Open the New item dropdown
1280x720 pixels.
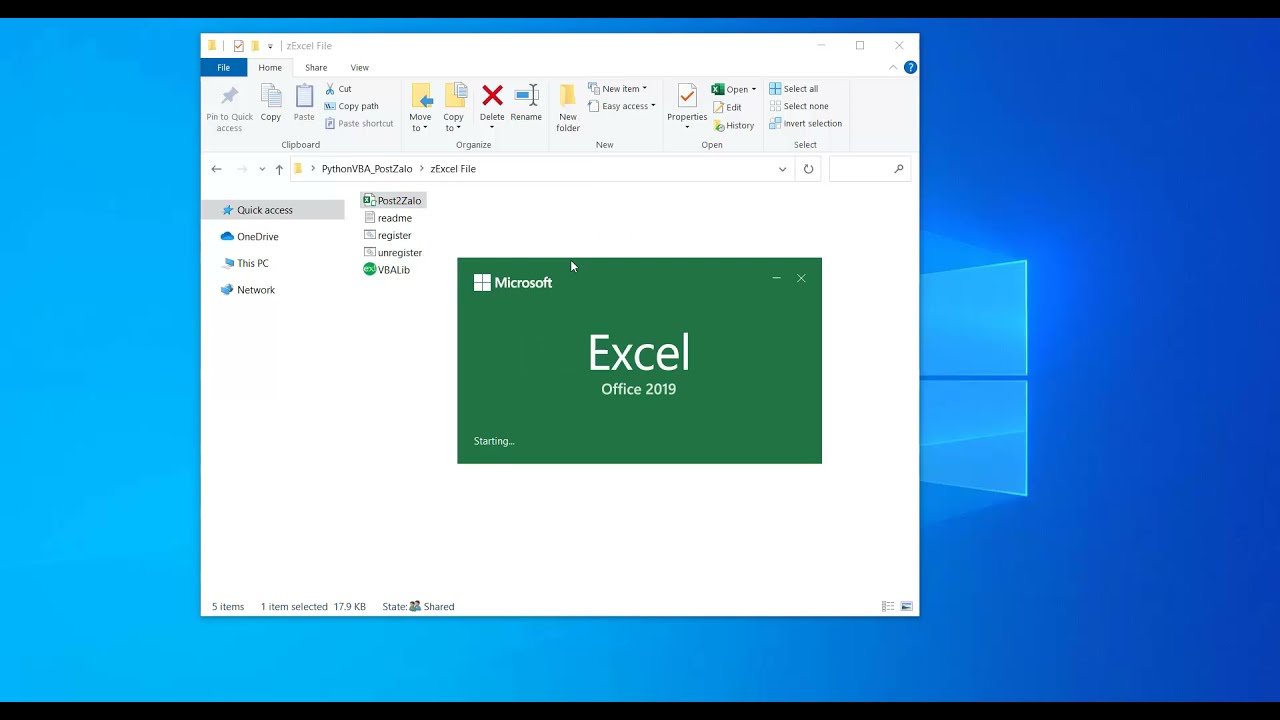click(618, 89)
